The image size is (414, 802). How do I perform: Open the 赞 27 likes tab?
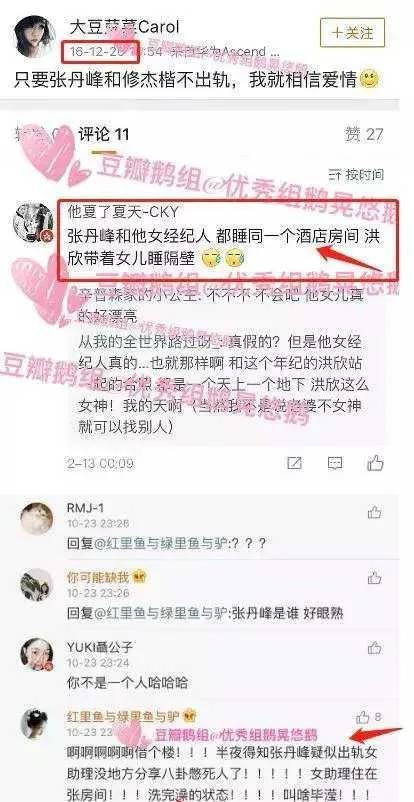(364, 135)
